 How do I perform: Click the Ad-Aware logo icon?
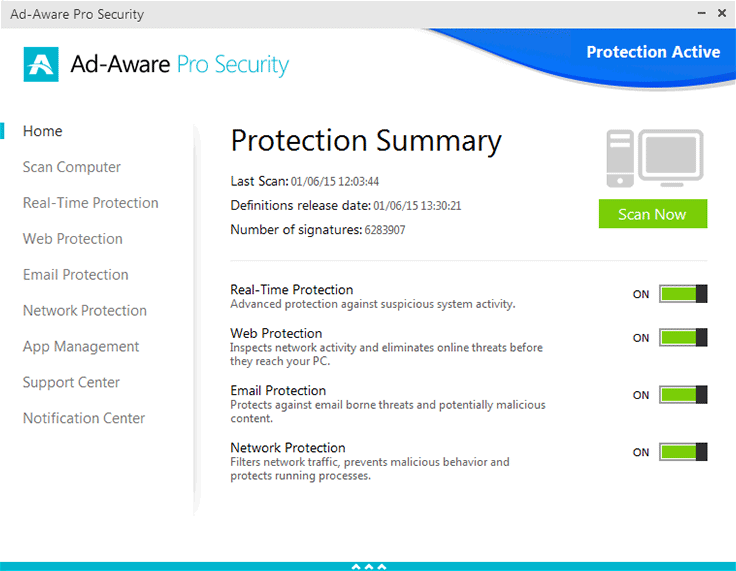[x=41, y=65]
